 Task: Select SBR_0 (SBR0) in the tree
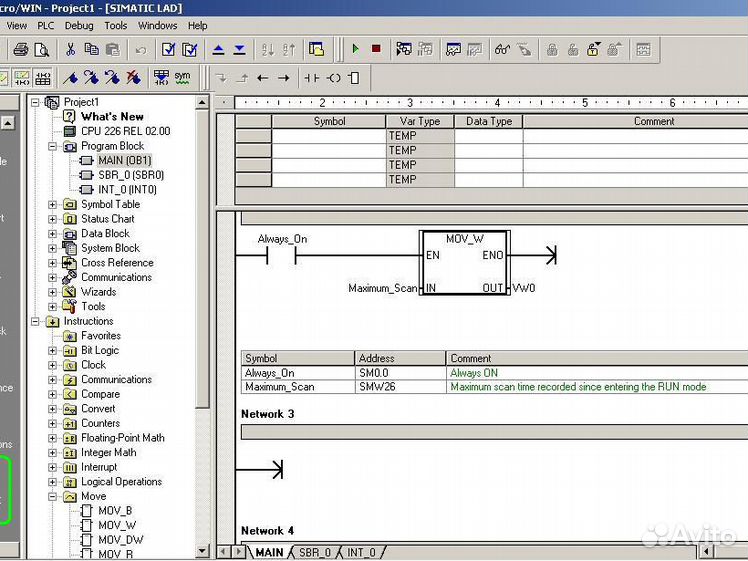coord(131,175)
